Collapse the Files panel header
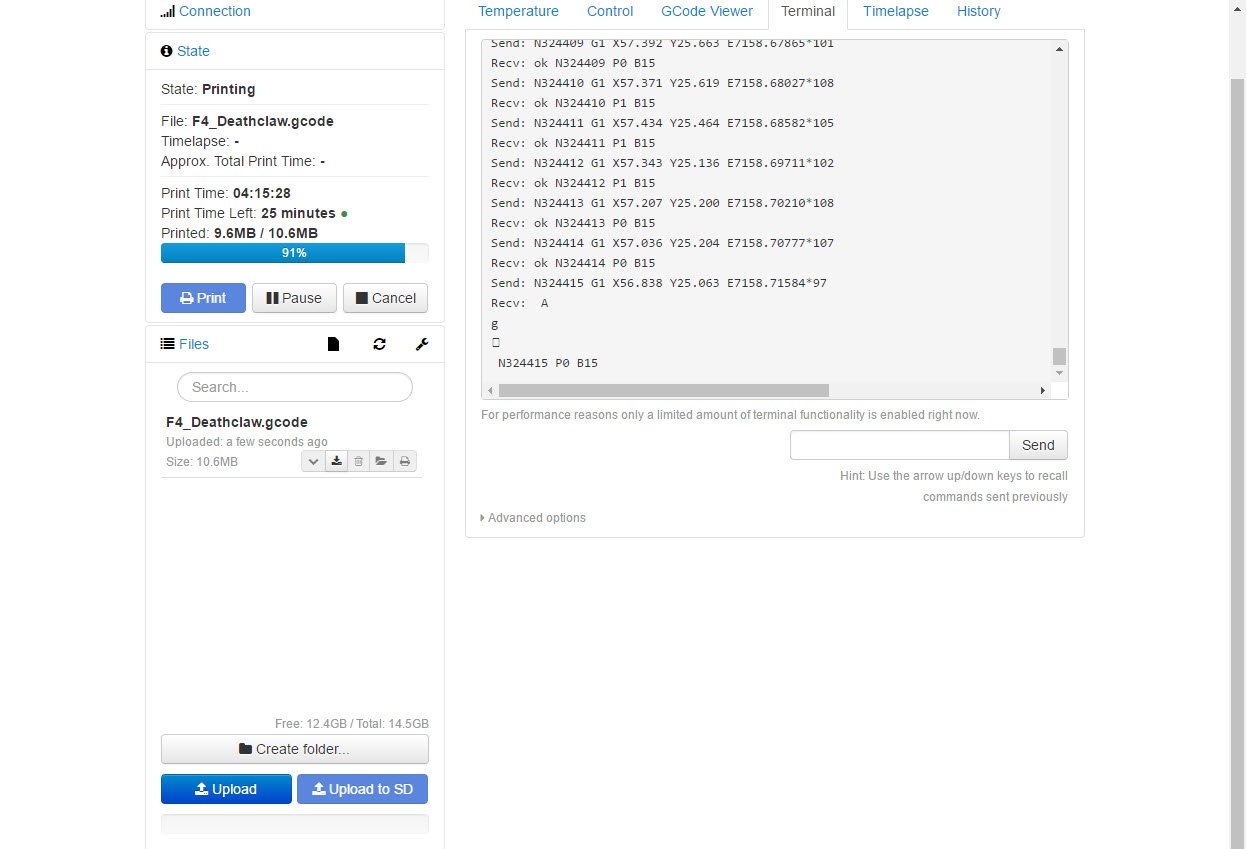This screenshot has height=849, width=1246. tap(193, 344)
